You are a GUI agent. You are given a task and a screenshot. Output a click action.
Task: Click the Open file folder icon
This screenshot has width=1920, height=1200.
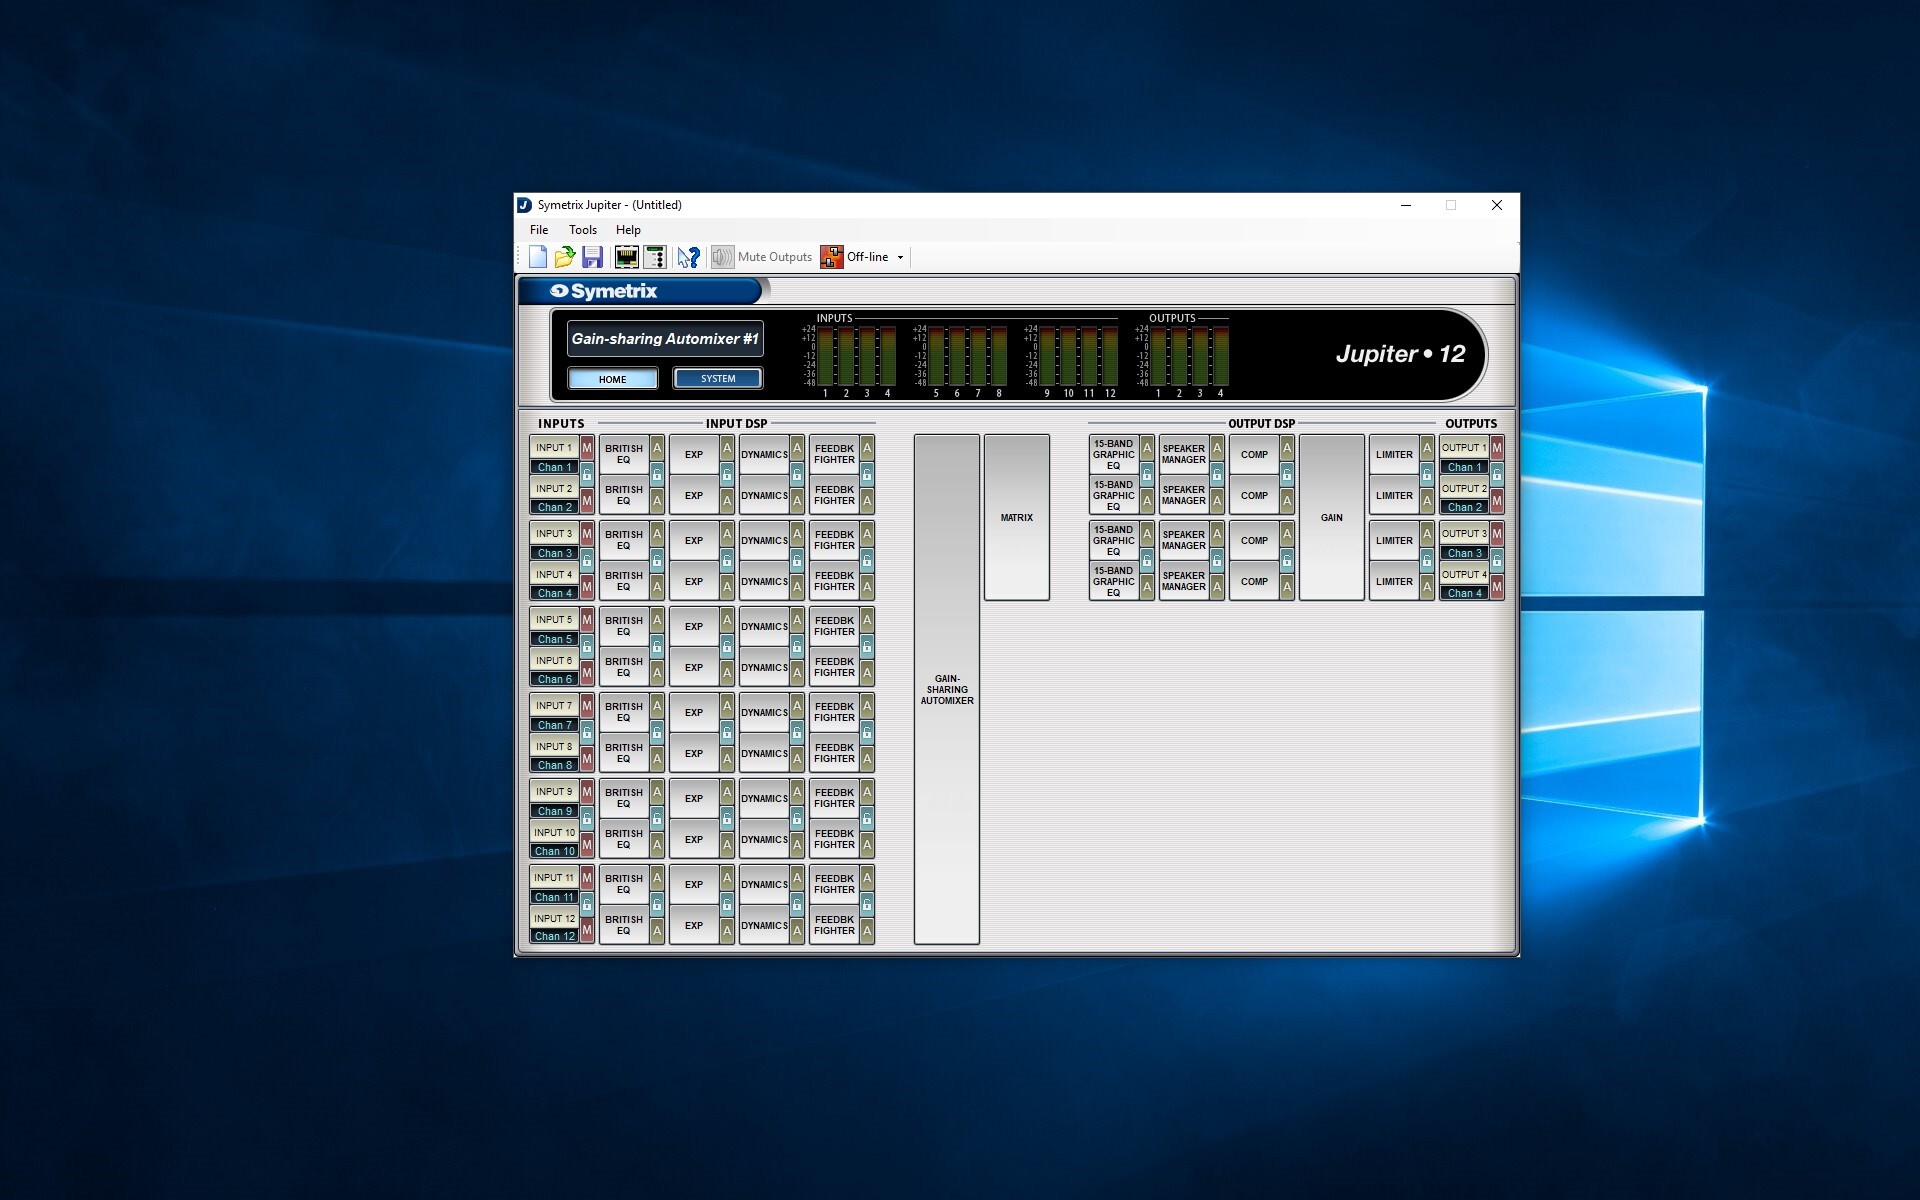(565, 257)
